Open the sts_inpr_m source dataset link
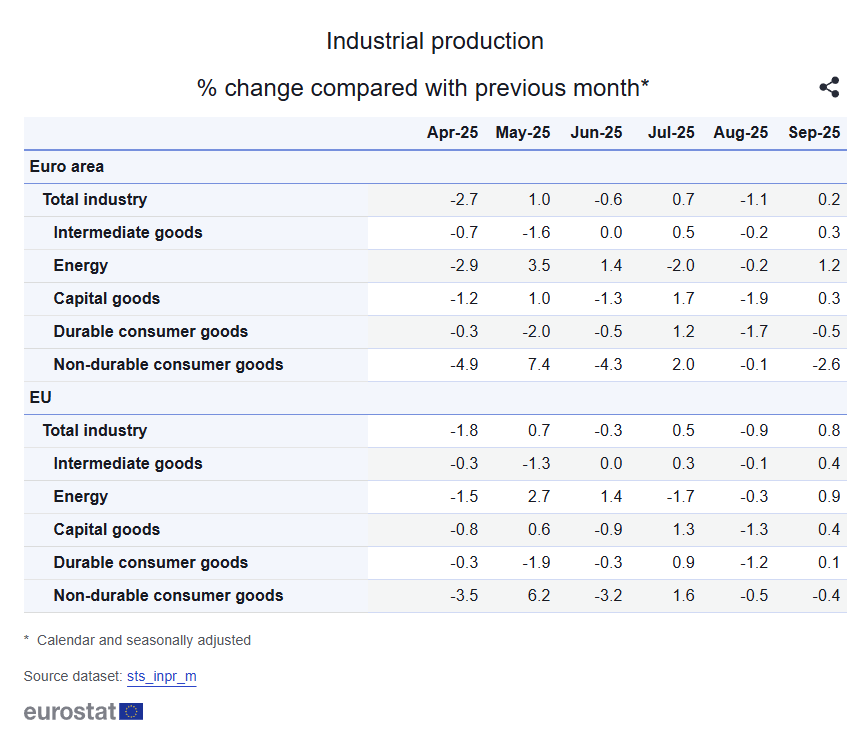Screen dimensions: 865x735 point(161,677)
